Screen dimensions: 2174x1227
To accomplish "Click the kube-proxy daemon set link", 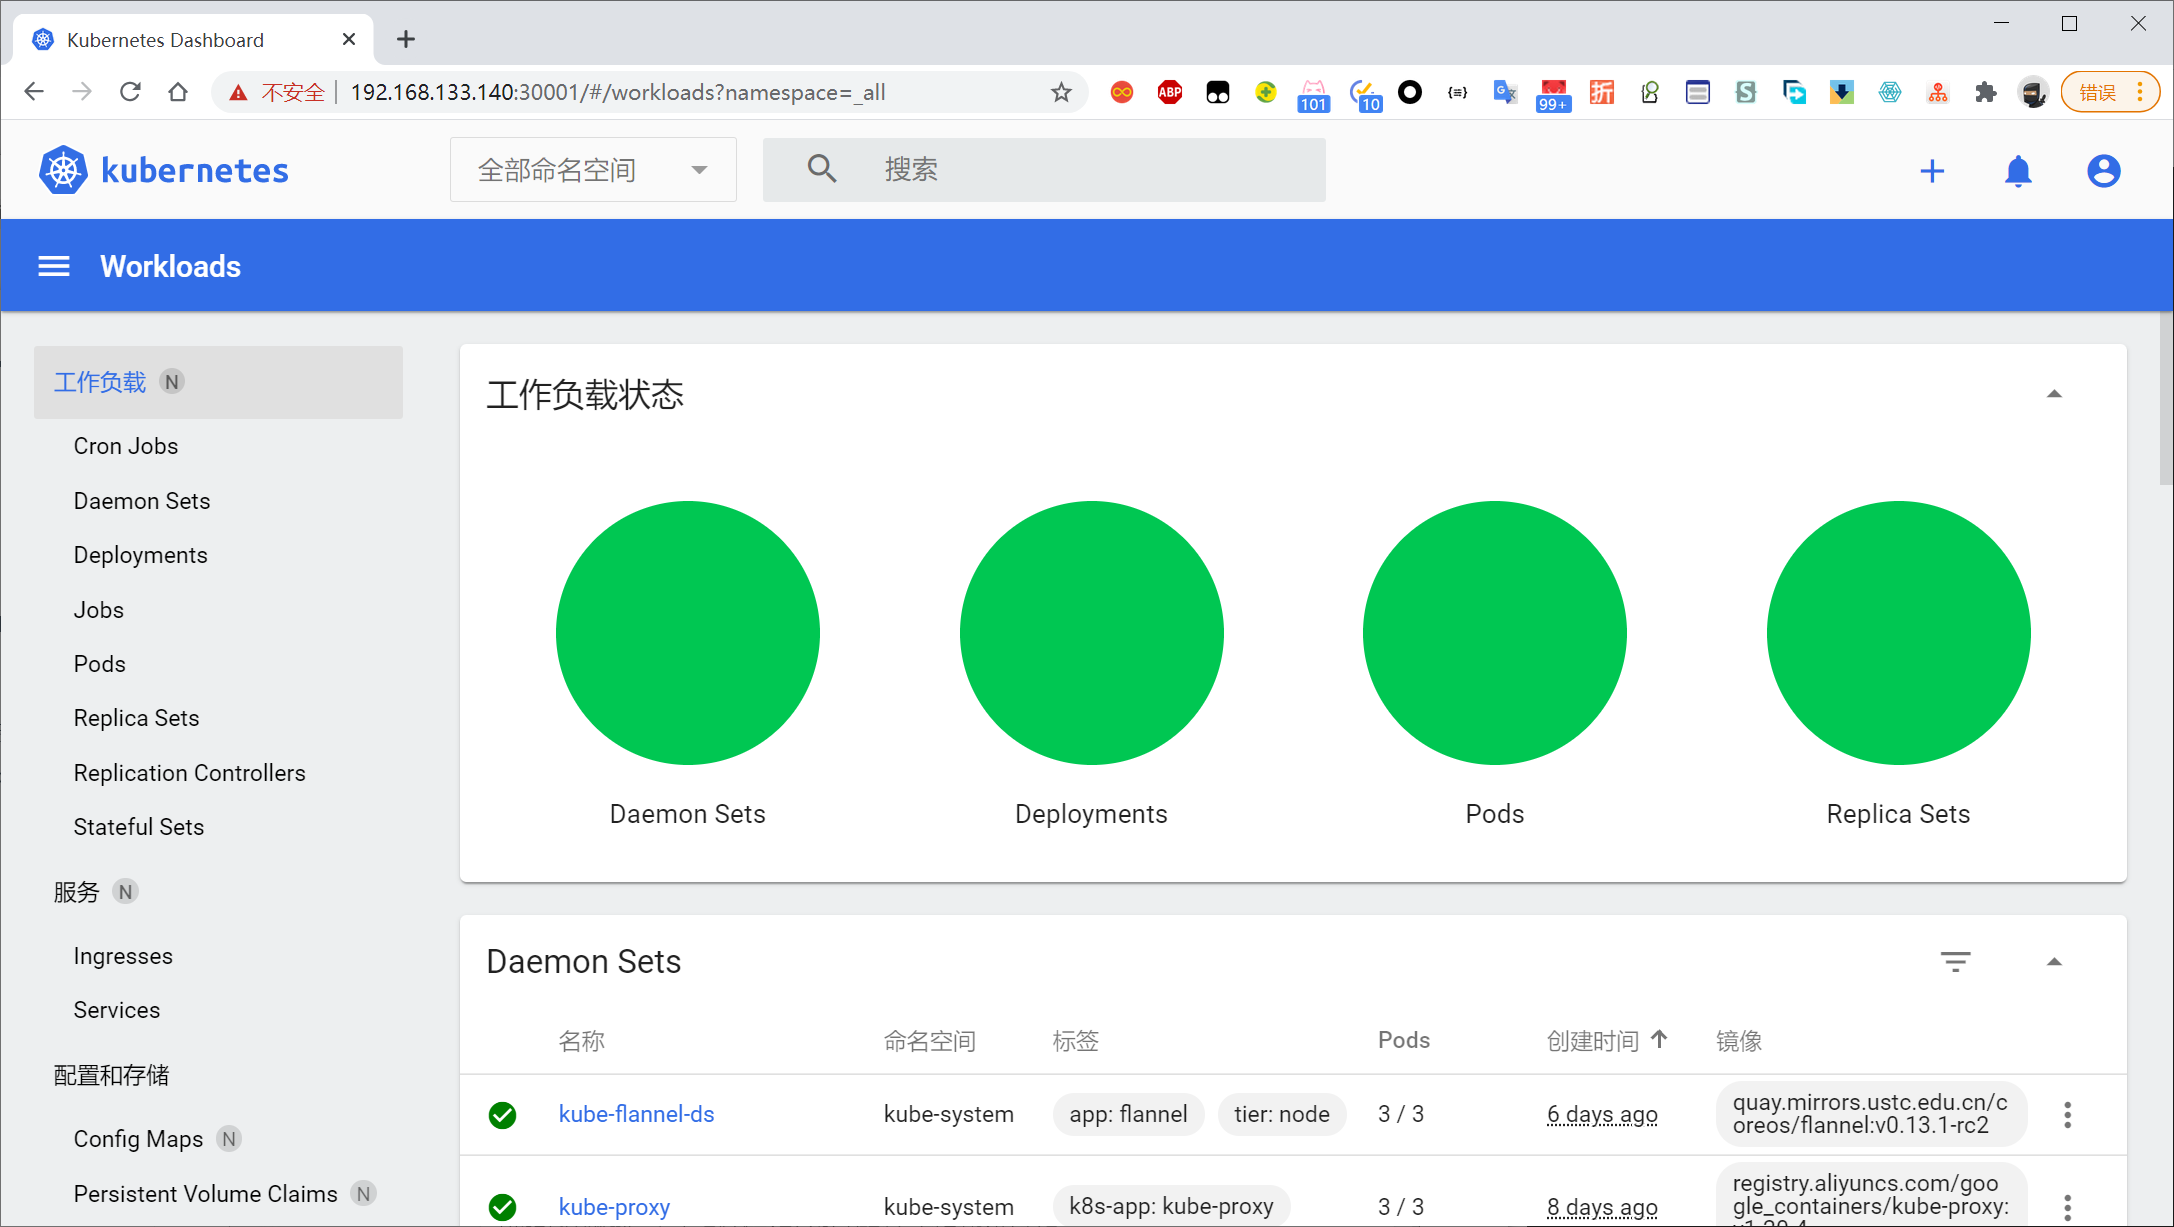I will coord(614,1207).
